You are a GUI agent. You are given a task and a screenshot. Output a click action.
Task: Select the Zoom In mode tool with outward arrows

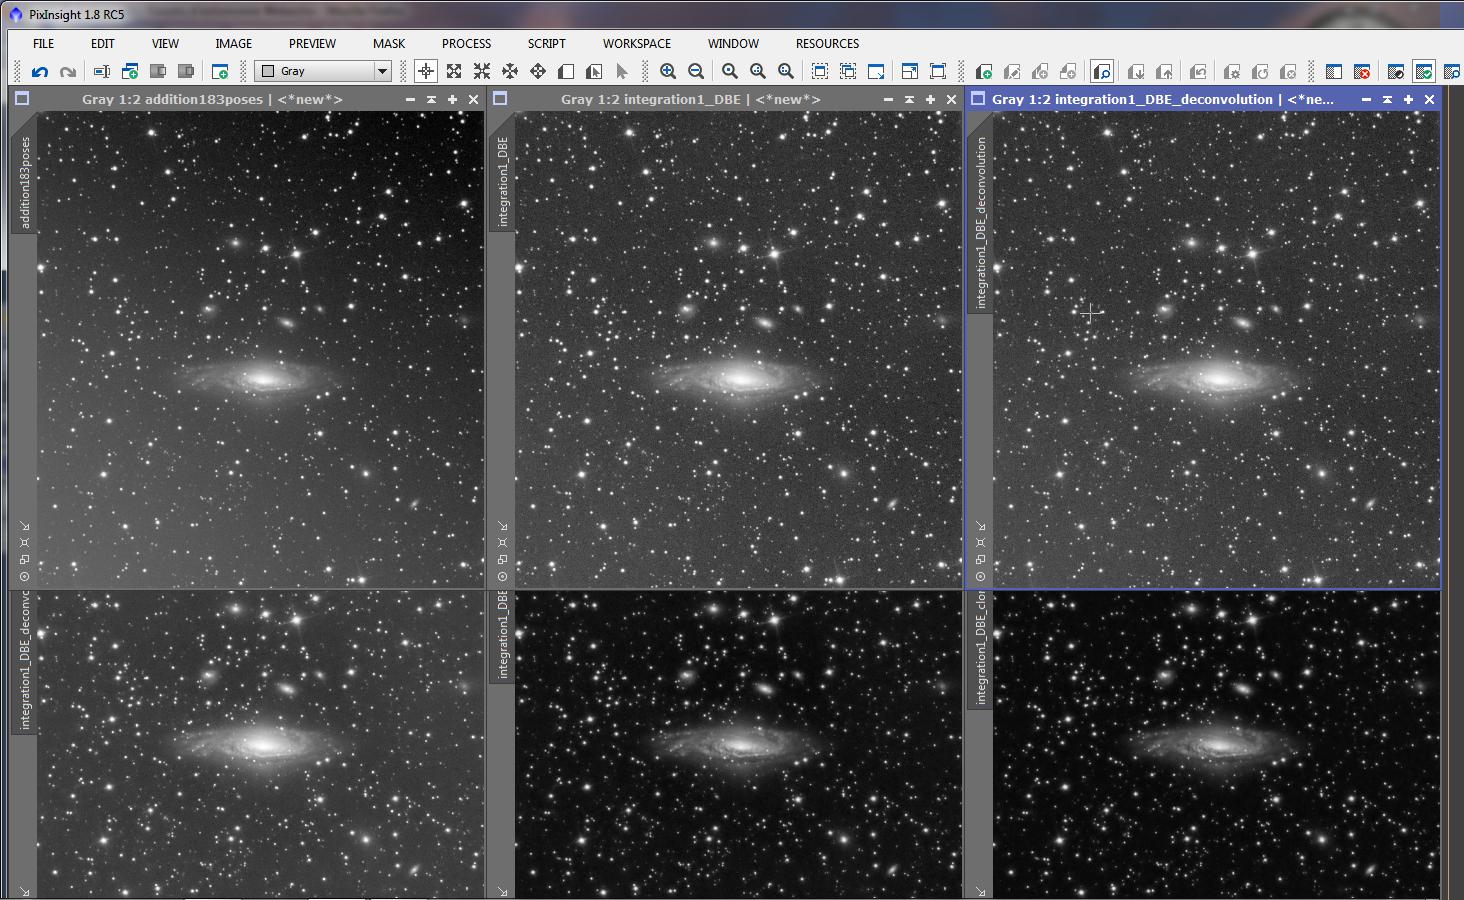[x=454, y=71]
